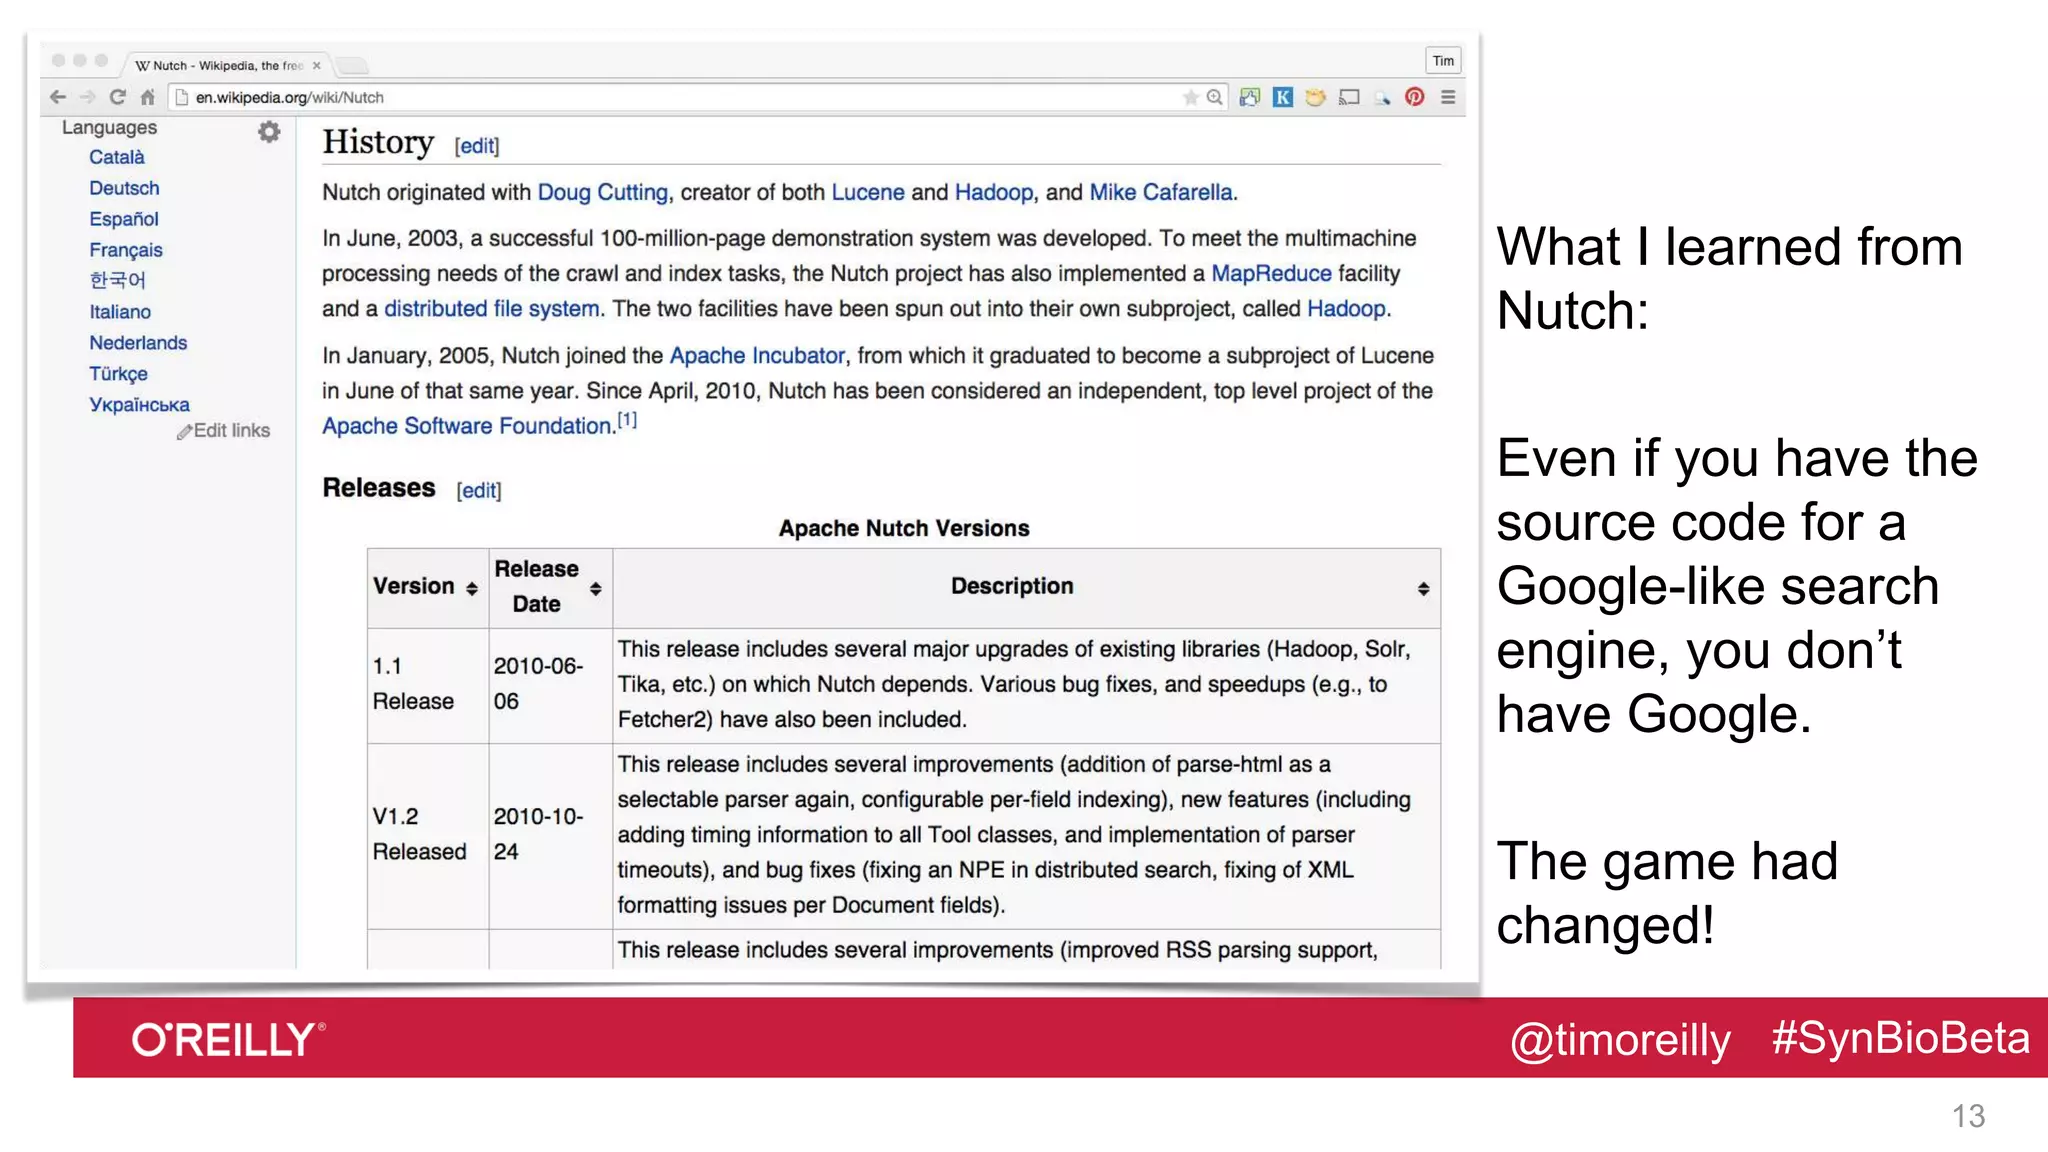Go to the browser home page
2048x1152 pixels.
148,97
